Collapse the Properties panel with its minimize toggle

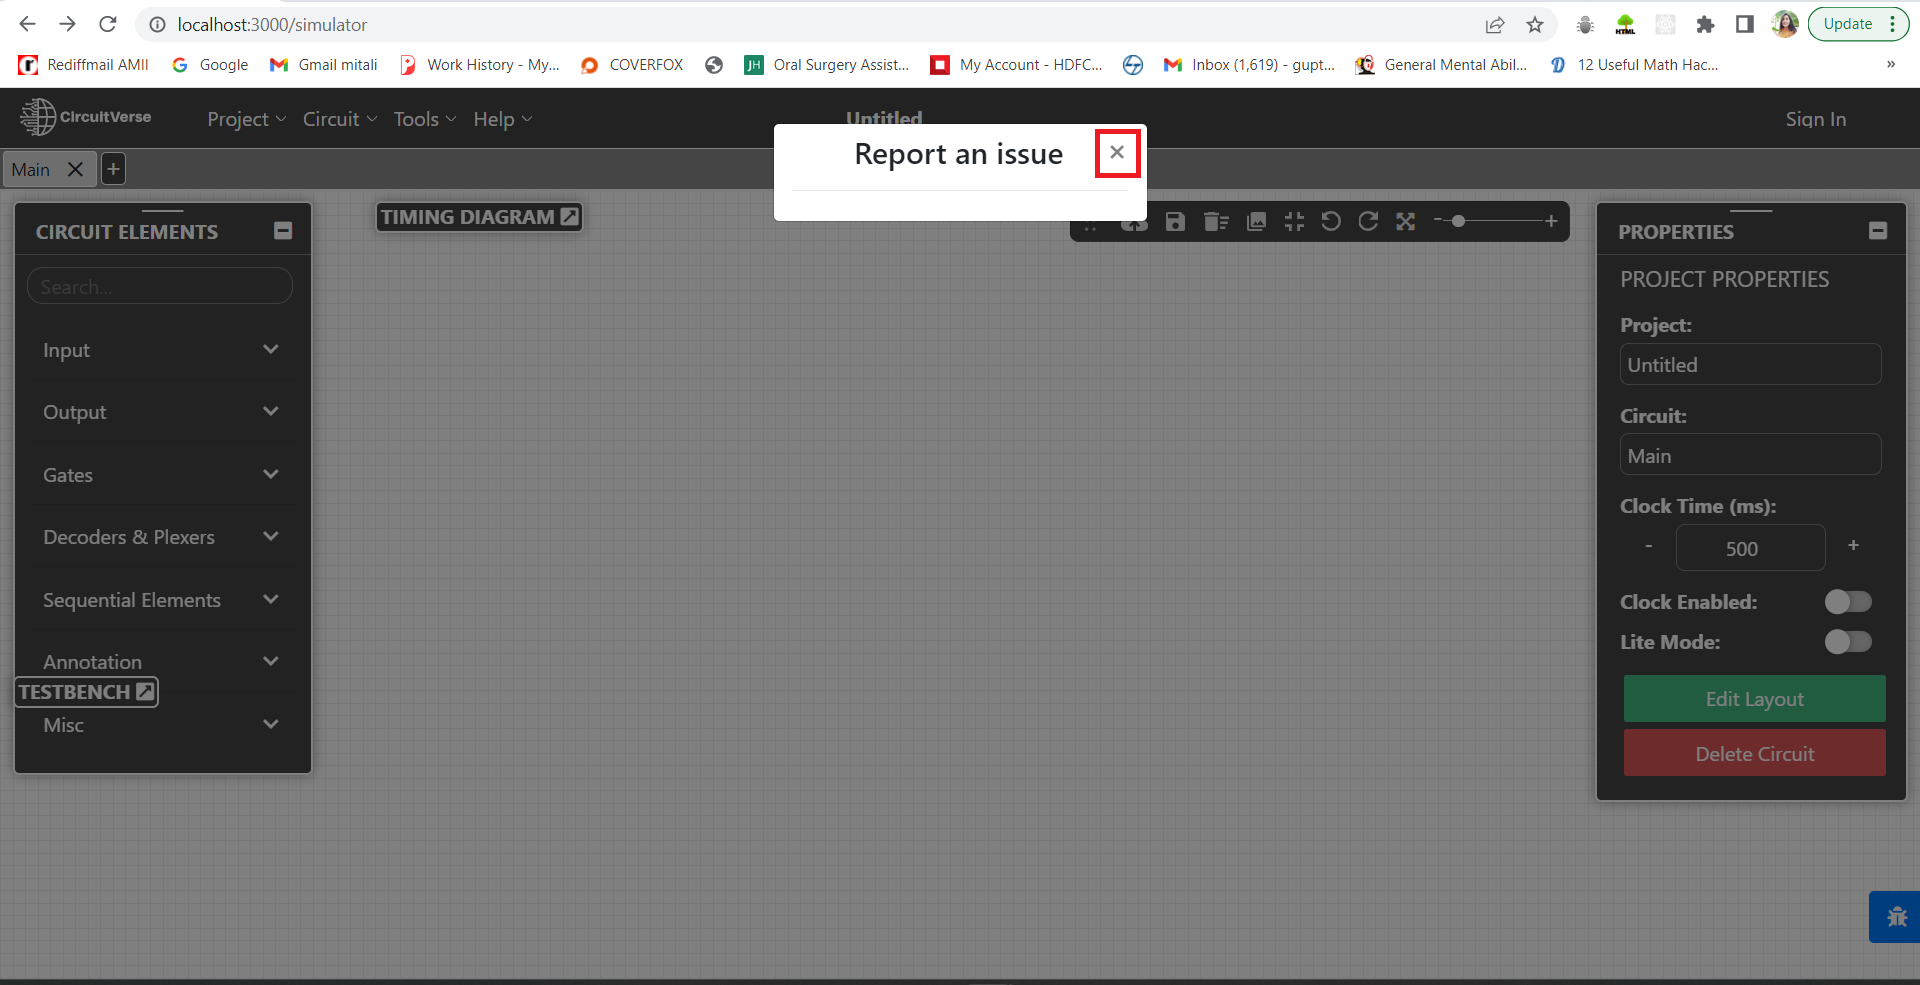1877,230
